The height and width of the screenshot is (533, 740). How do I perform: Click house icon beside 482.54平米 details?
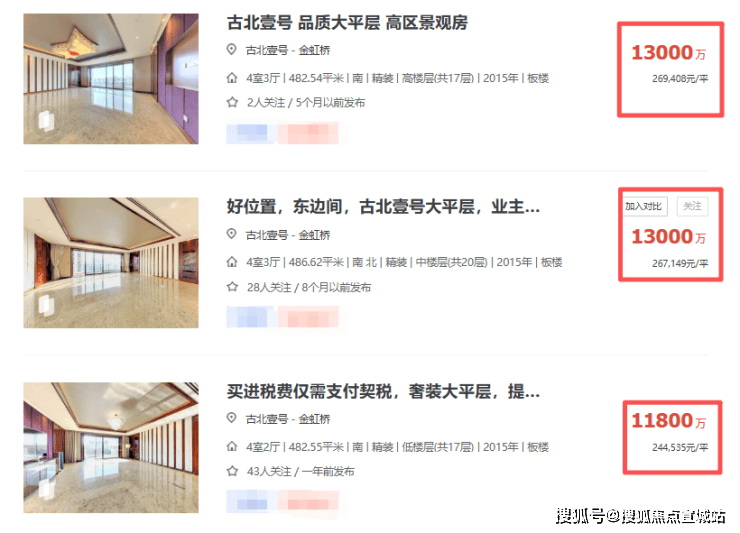point(232,78)
